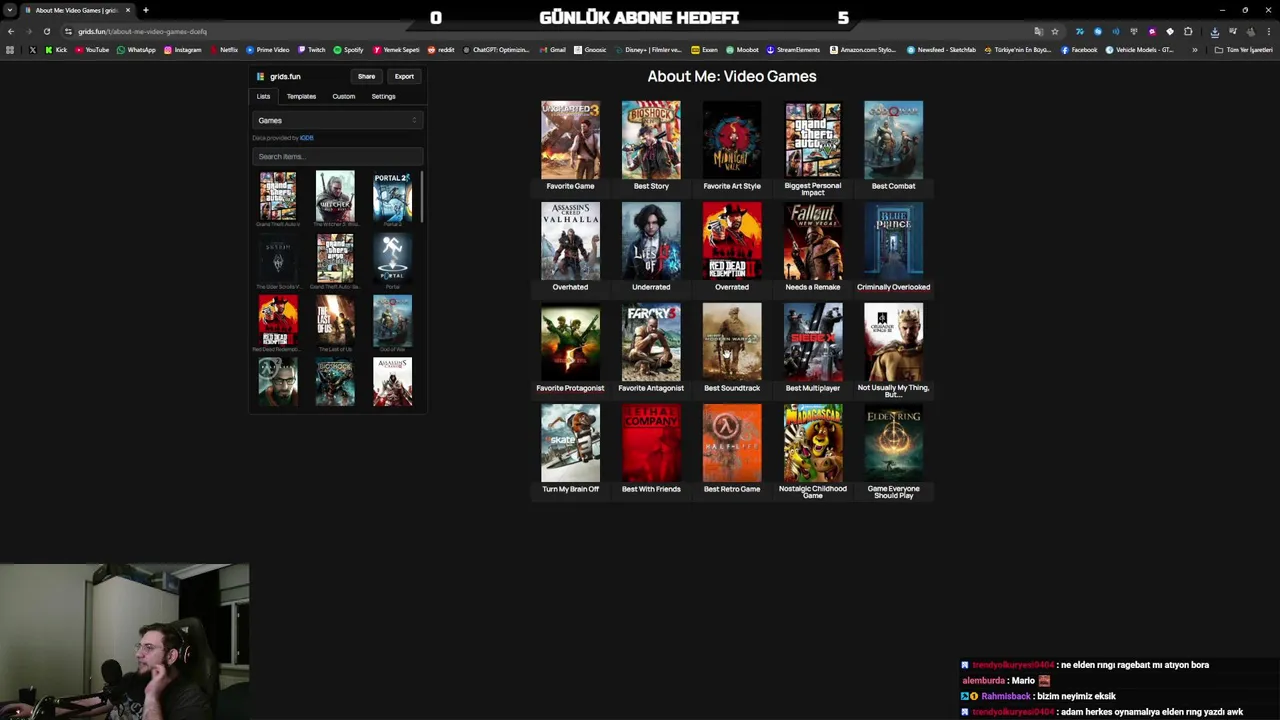1280x720 pixels.
Task: Open the Newsfeed - Sketchfab bookmark
Action: 941,50
